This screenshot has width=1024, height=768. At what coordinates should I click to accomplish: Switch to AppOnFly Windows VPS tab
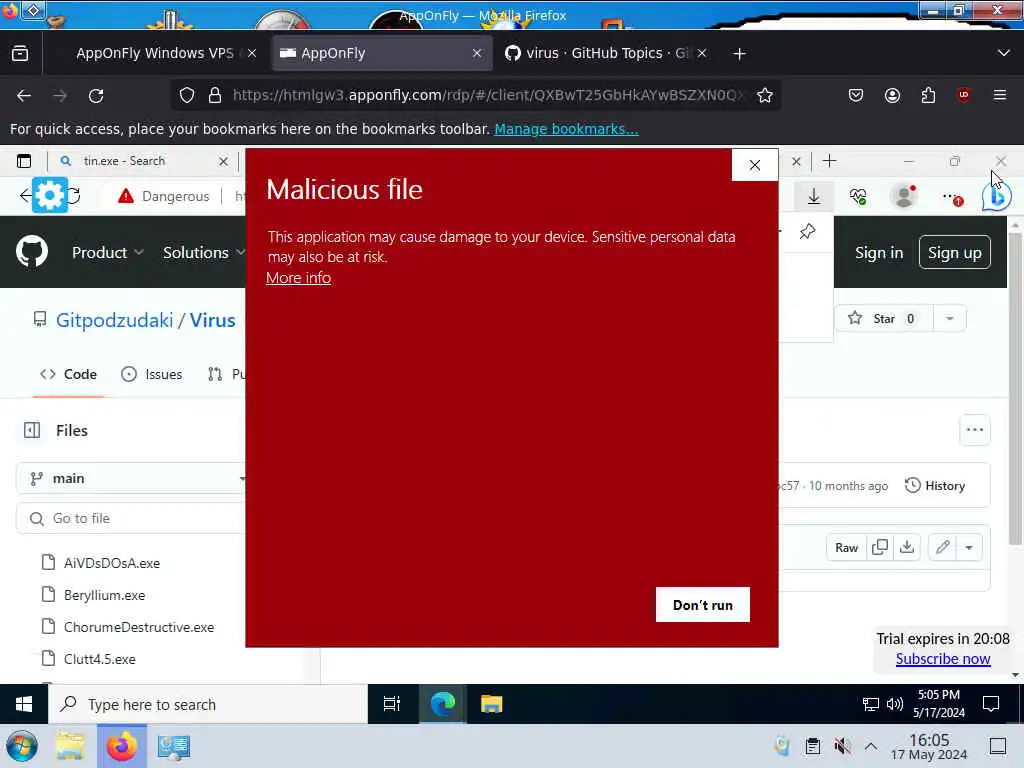[154, 54]
